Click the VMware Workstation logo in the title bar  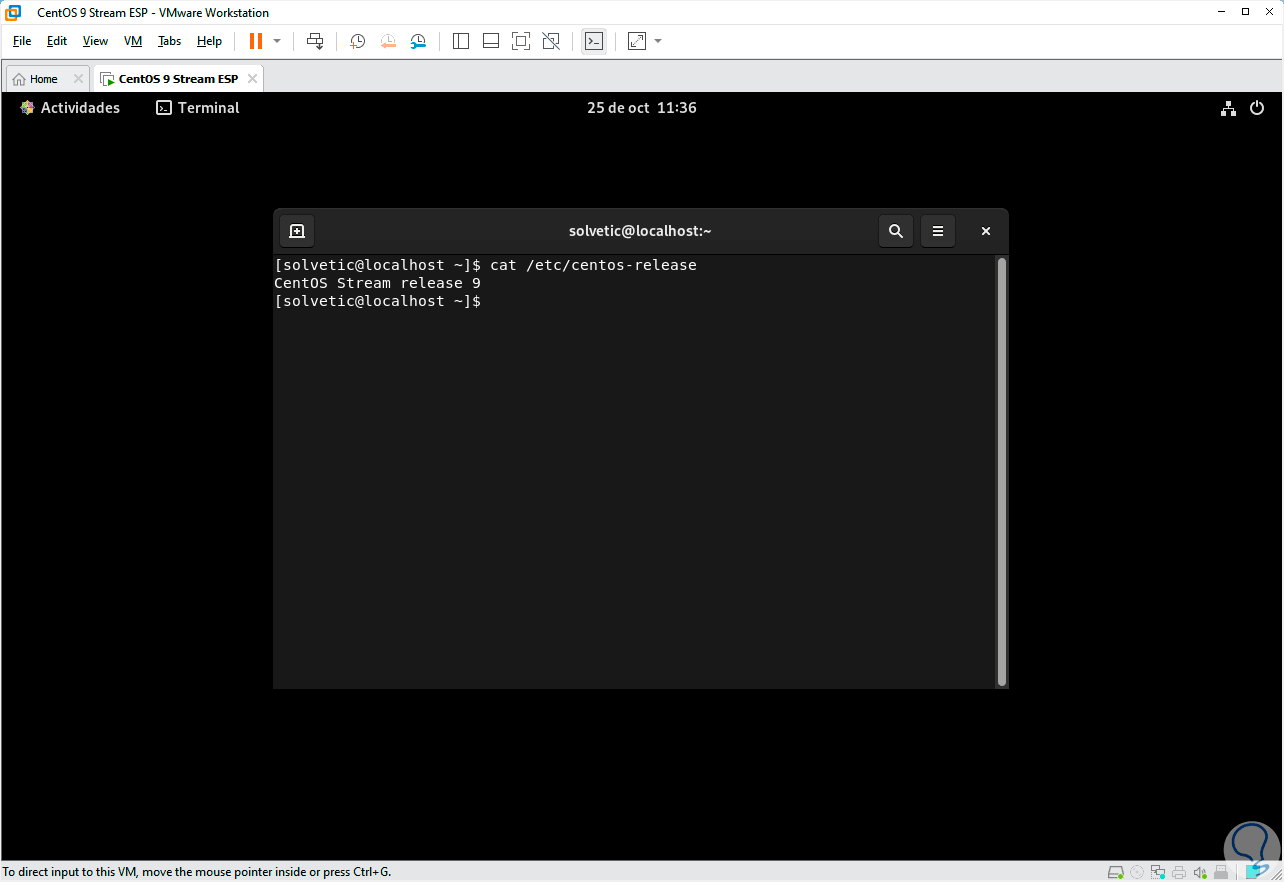(x=14, y=13)
